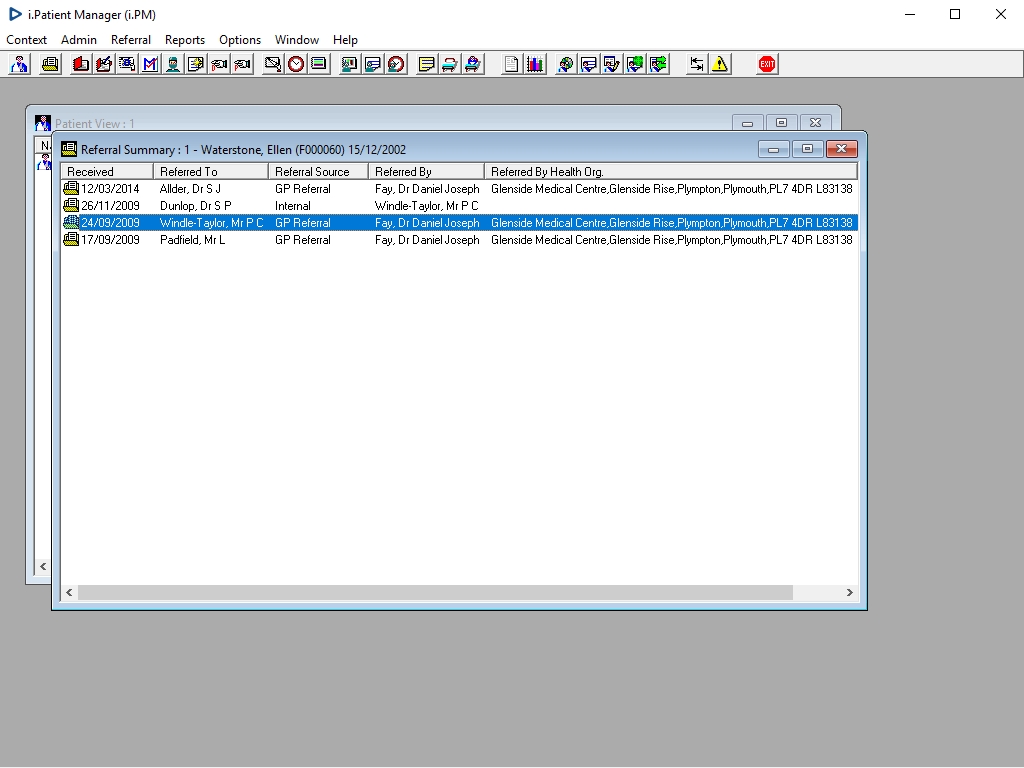1024x768 pixels.
Task: Click the red book with pen toolbar icon
Action: tap(104, 64)
